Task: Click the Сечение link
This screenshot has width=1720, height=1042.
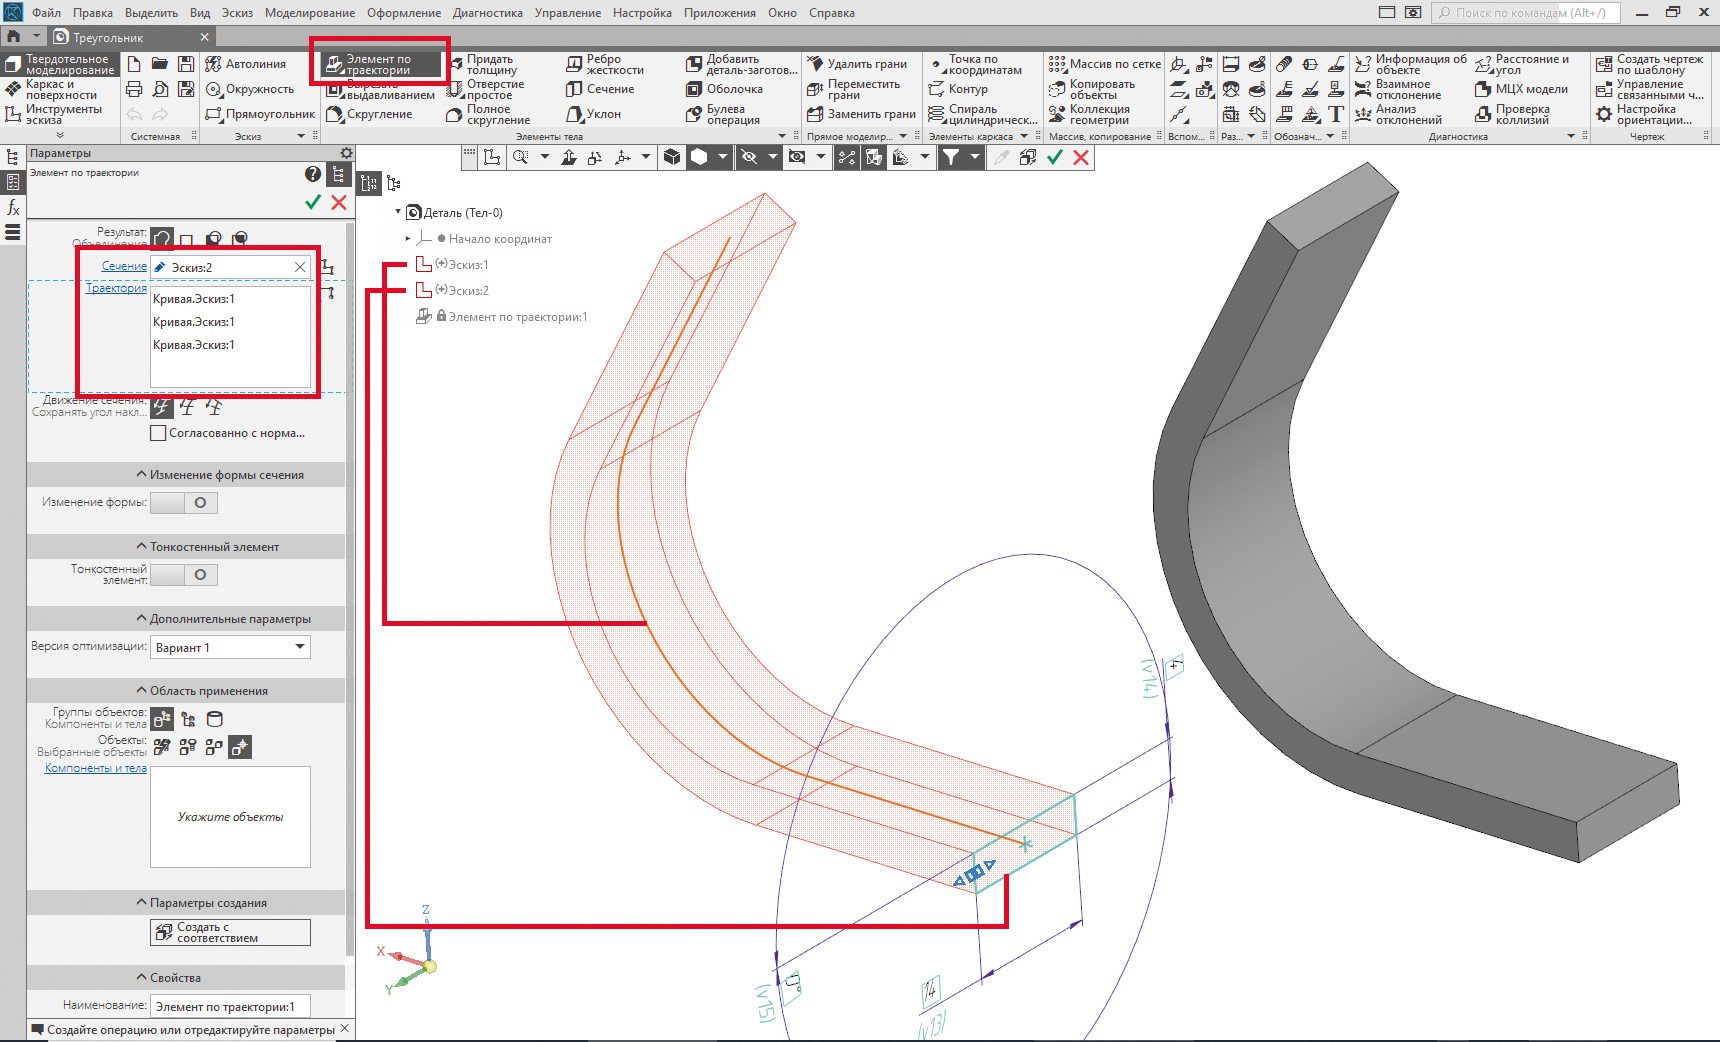Action: [x=124, y=266]
